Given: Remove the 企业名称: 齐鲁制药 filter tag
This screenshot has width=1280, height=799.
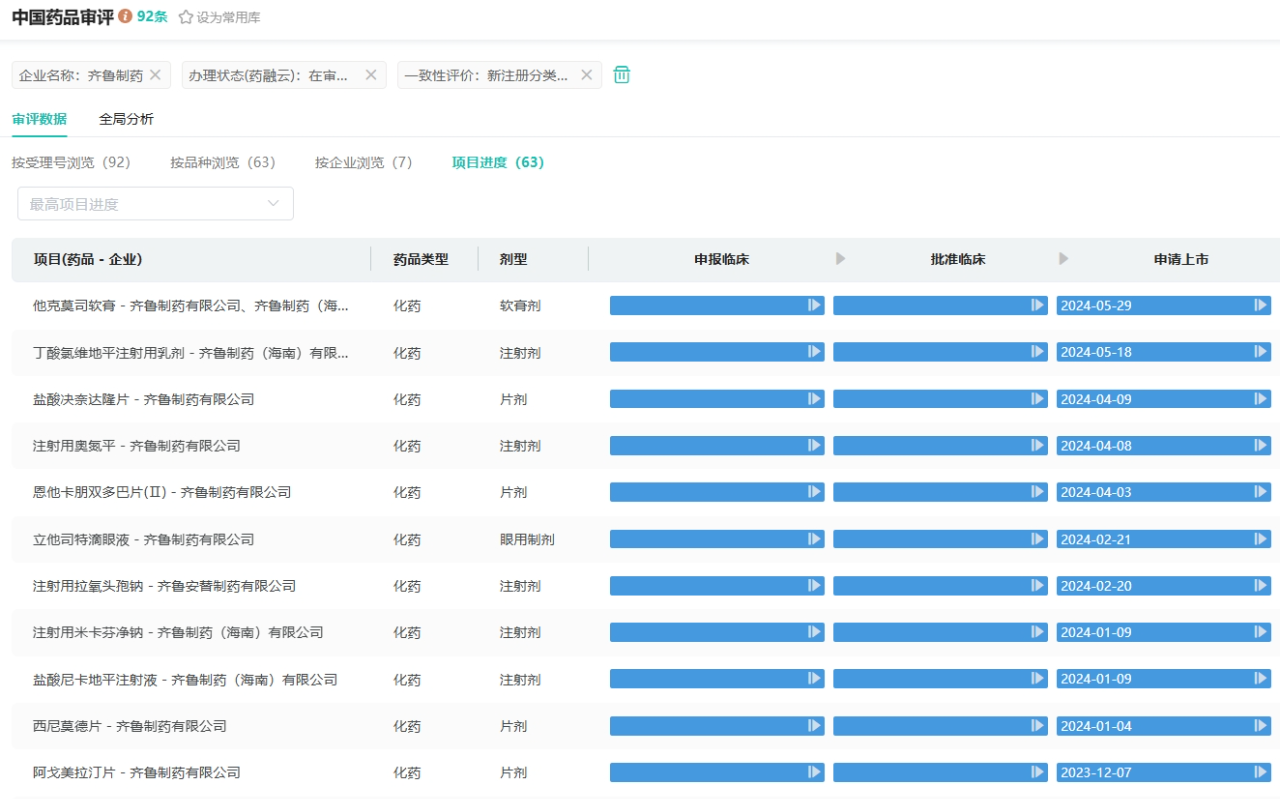Looking at the screenshot, I should (x=155, y=75).
